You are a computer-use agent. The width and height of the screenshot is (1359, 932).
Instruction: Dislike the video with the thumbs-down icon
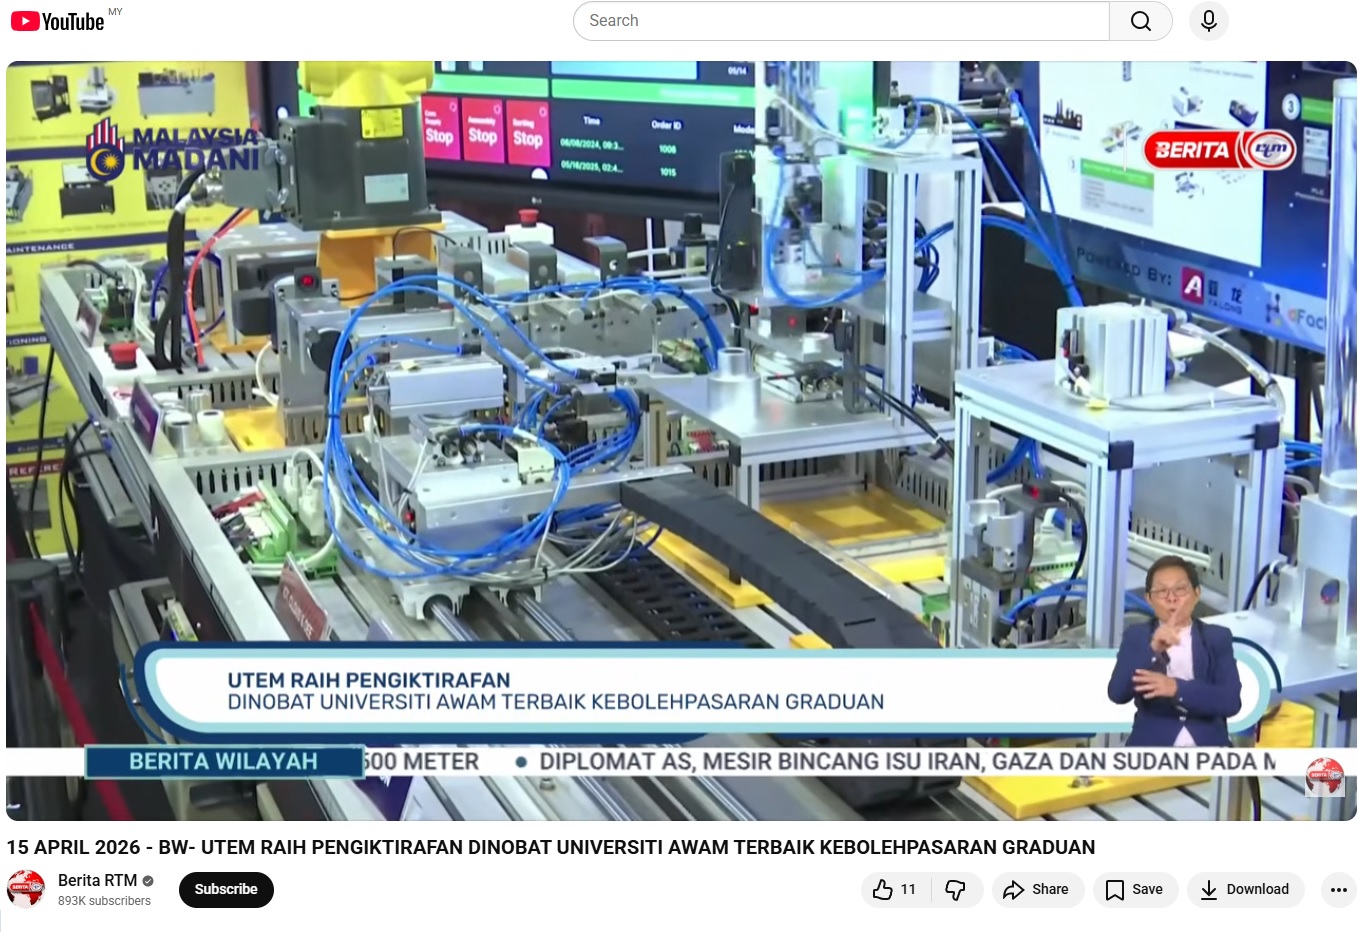[956, 889]
